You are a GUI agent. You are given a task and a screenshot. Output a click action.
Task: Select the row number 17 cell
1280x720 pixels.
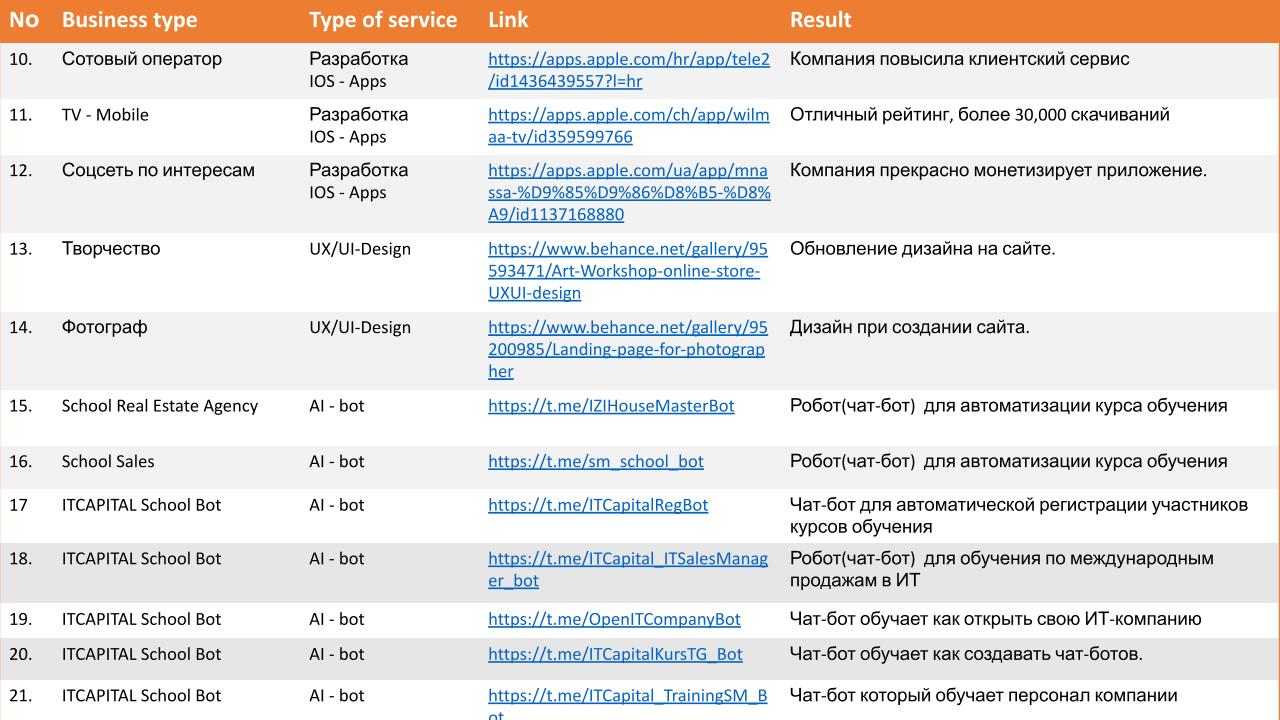[18, 505]
